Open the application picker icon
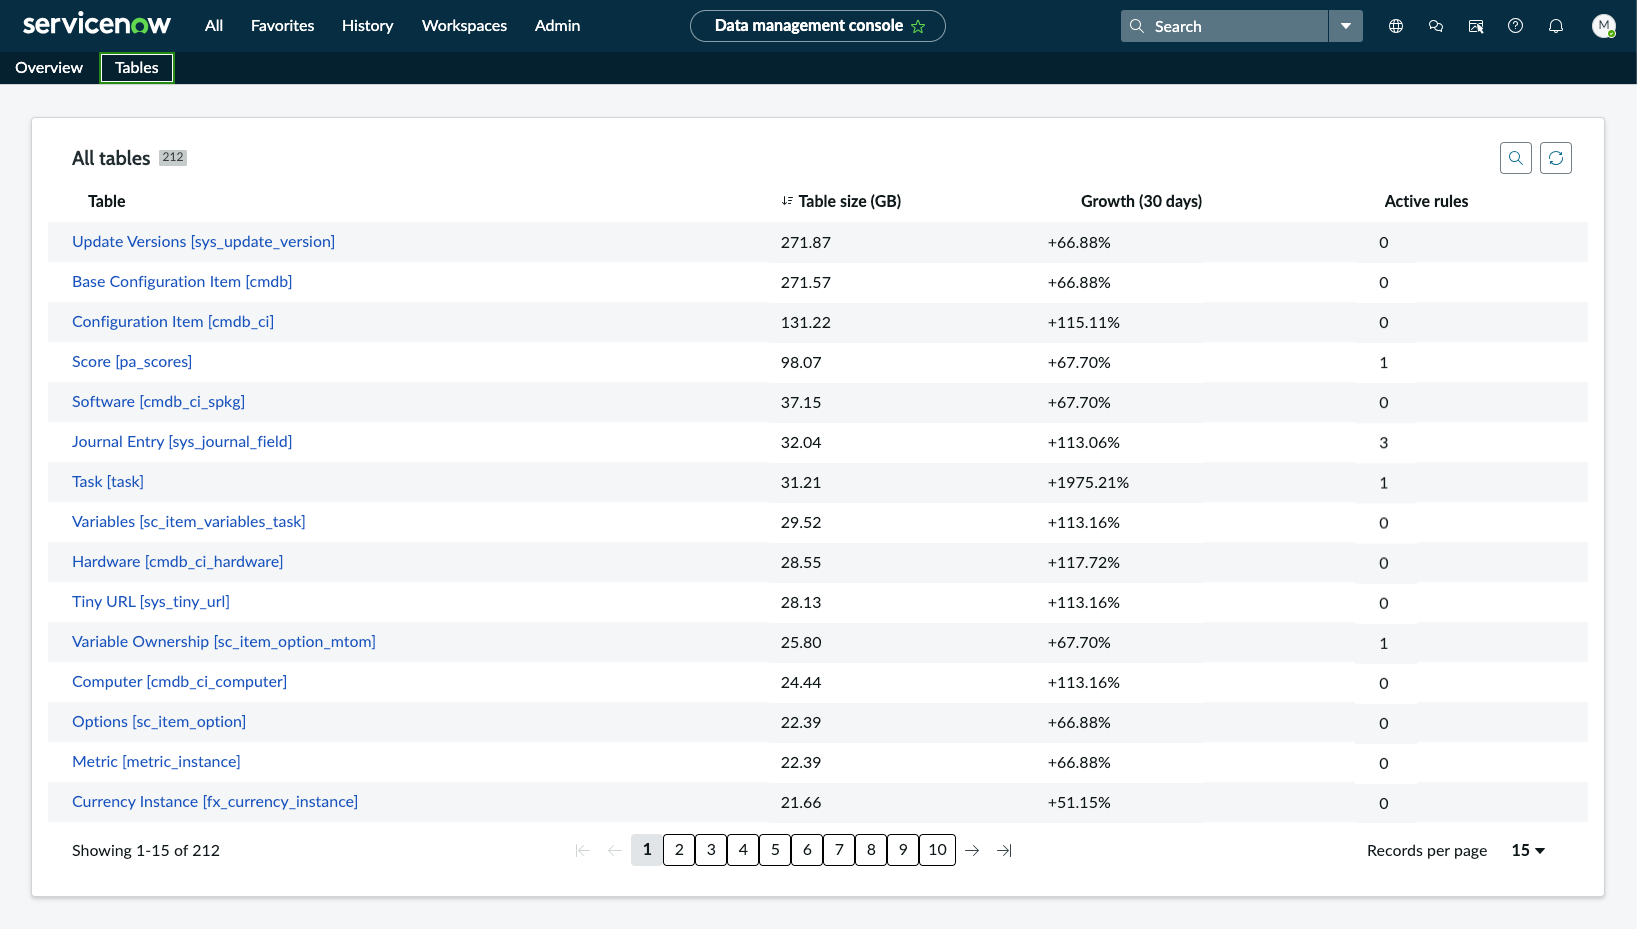This screenshot has width=1637, height=929. coord(1476,26)
